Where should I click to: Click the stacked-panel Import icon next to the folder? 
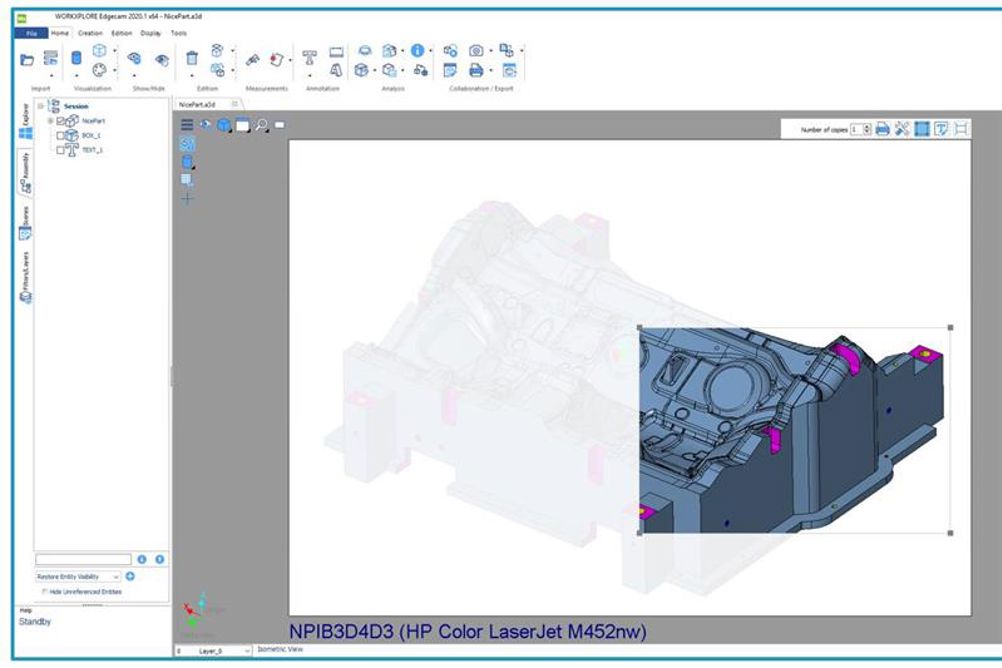coord(50,58)
